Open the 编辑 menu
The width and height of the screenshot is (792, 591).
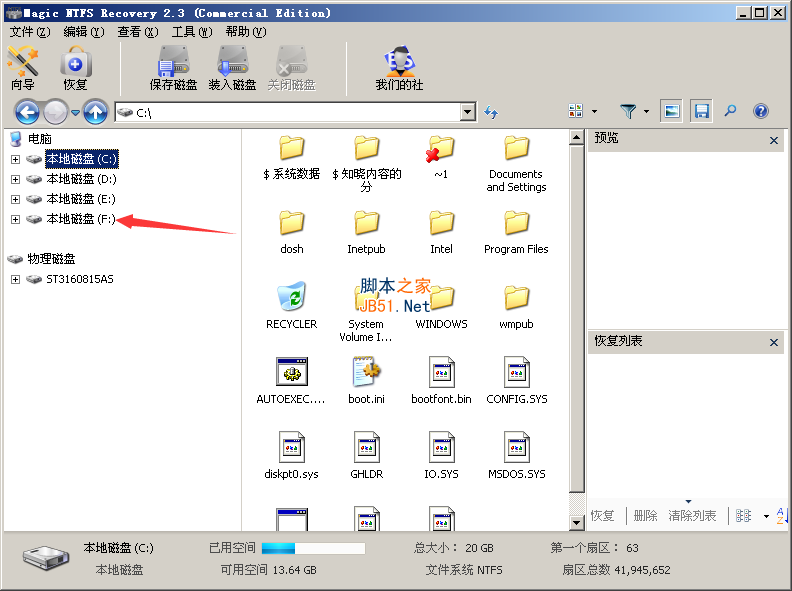point(84,32)
